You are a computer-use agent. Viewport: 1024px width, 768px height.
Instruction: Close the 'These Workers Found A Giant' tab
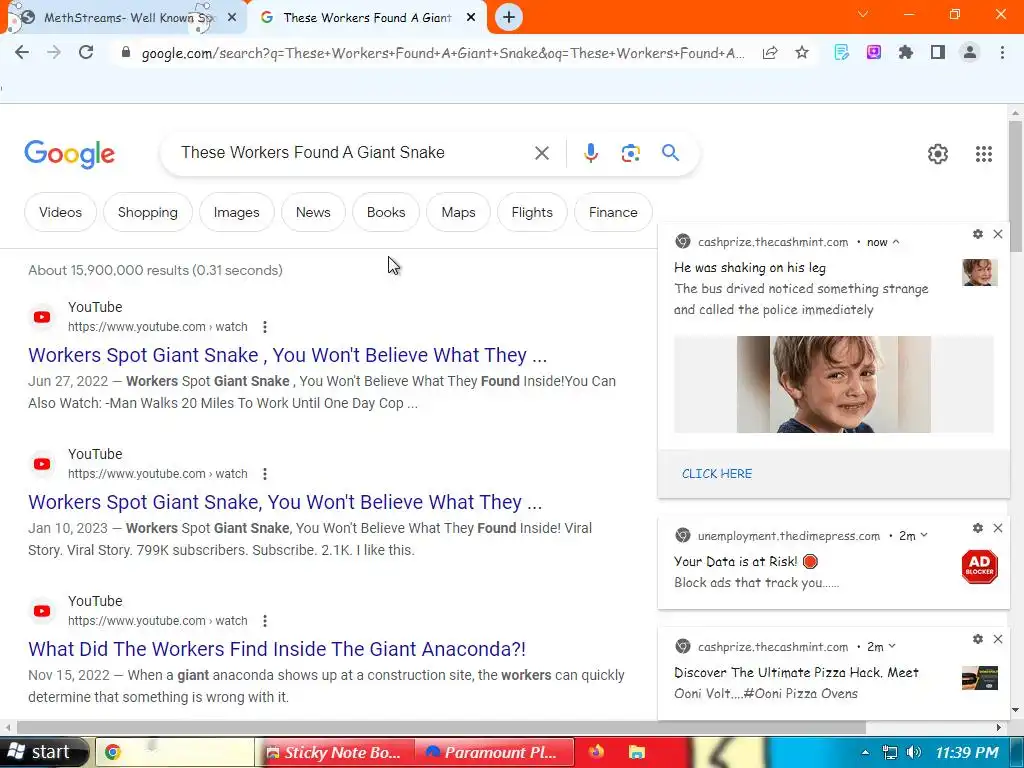(470, 18)
